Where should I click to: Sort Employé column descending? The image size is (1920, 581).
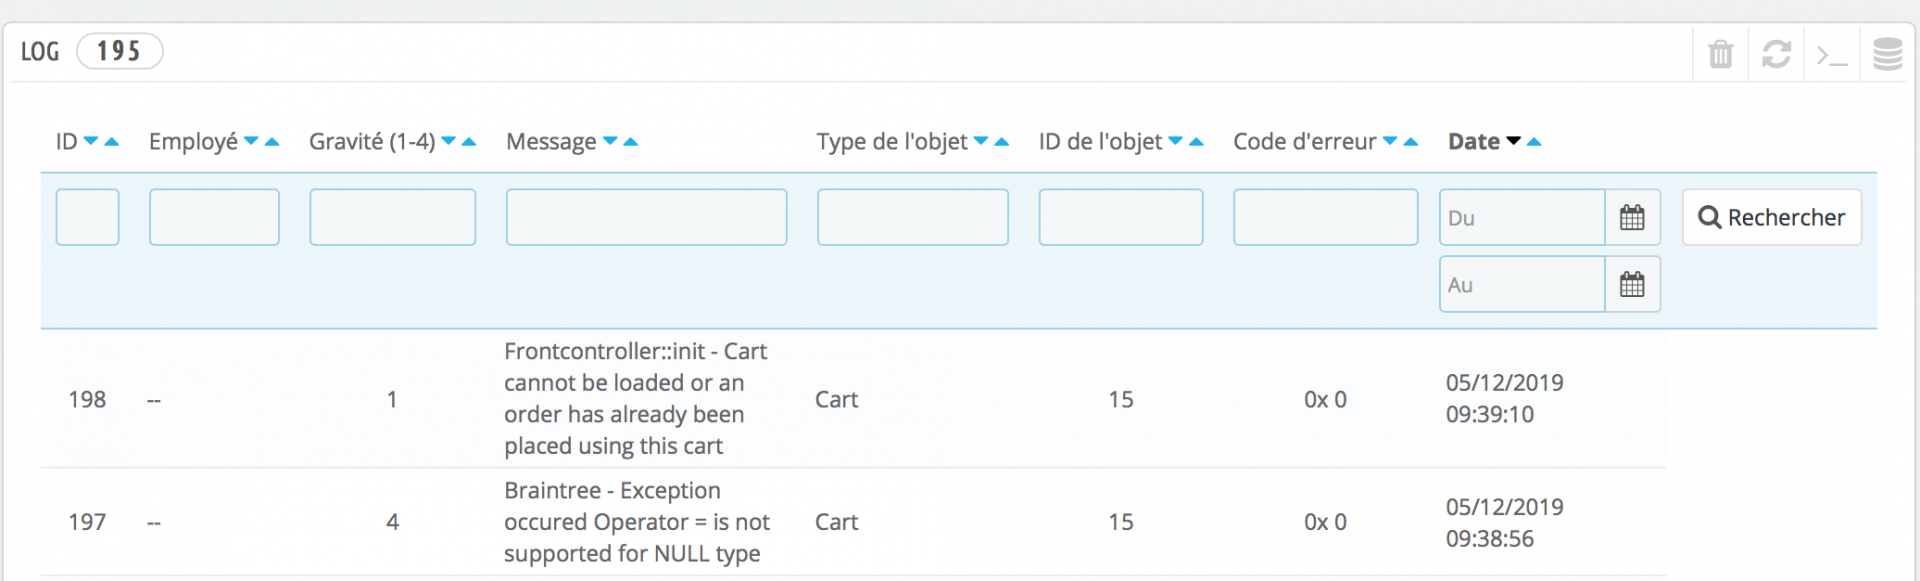[251, 141]
